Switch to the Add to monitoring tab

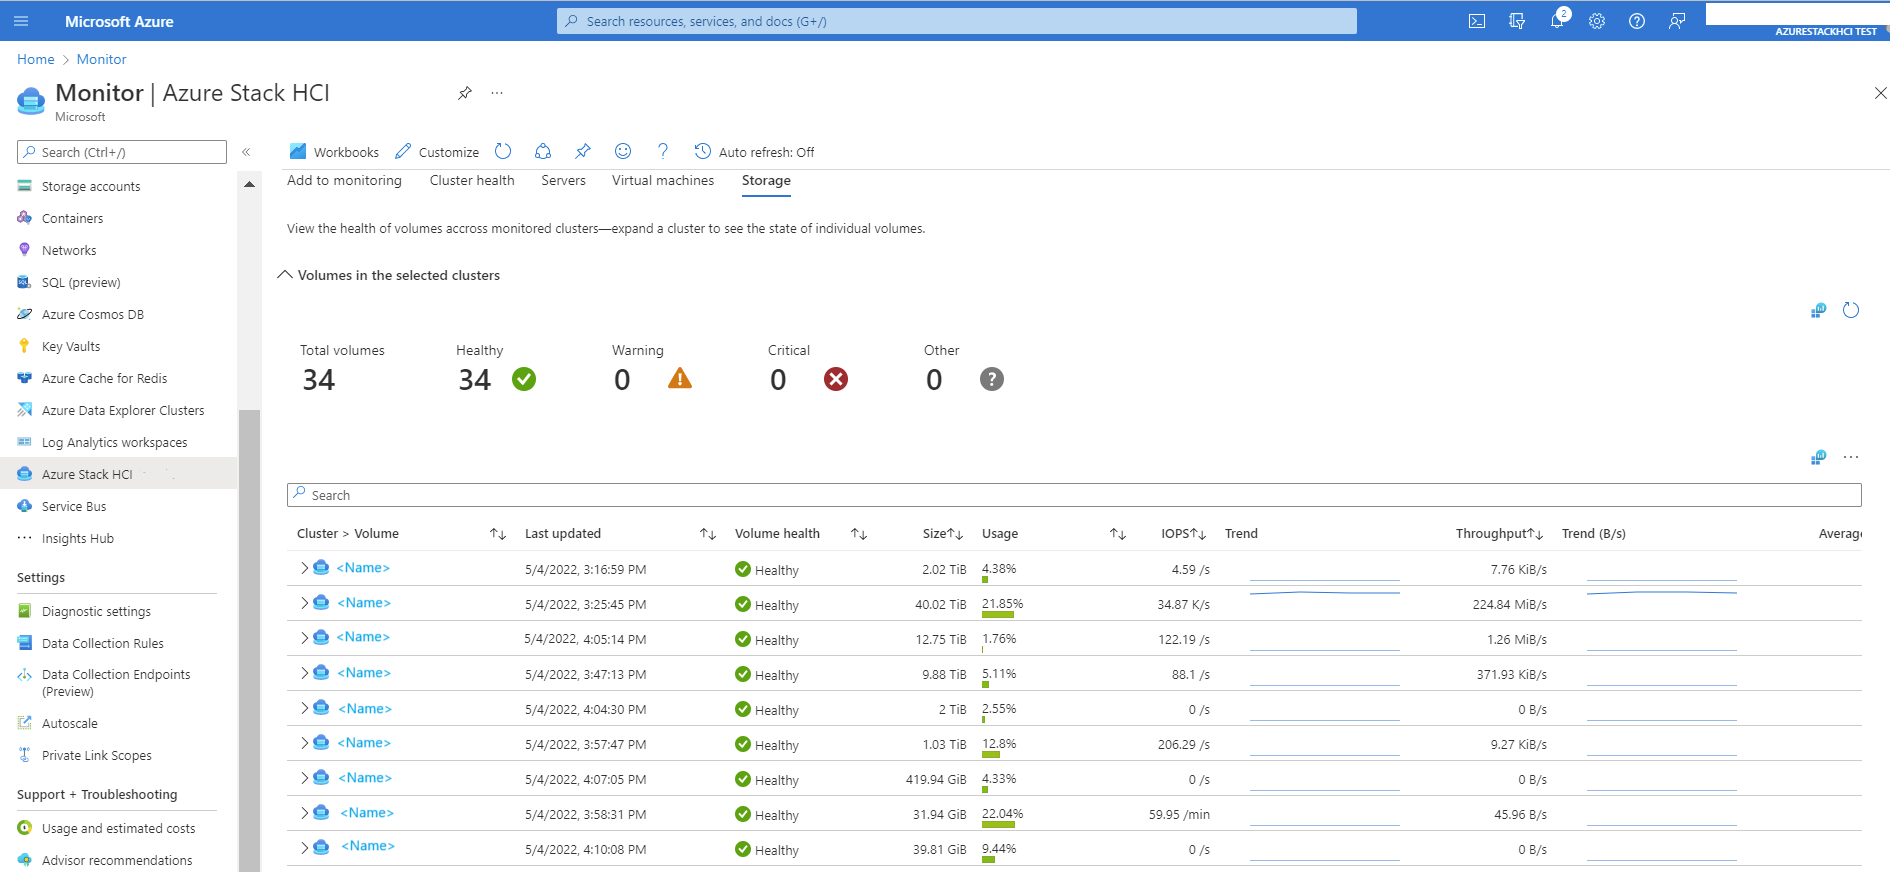click(x=344, y=181)
